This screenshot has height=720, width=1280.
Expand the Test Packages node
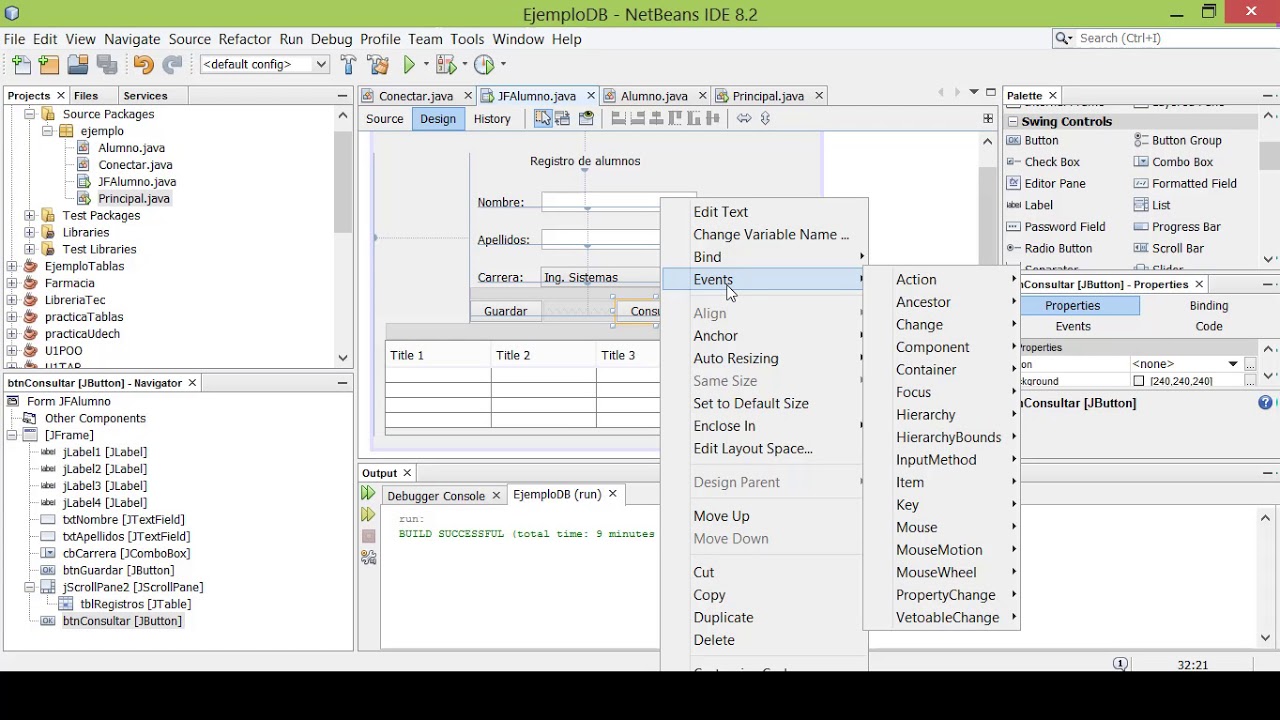click(29, 215)
